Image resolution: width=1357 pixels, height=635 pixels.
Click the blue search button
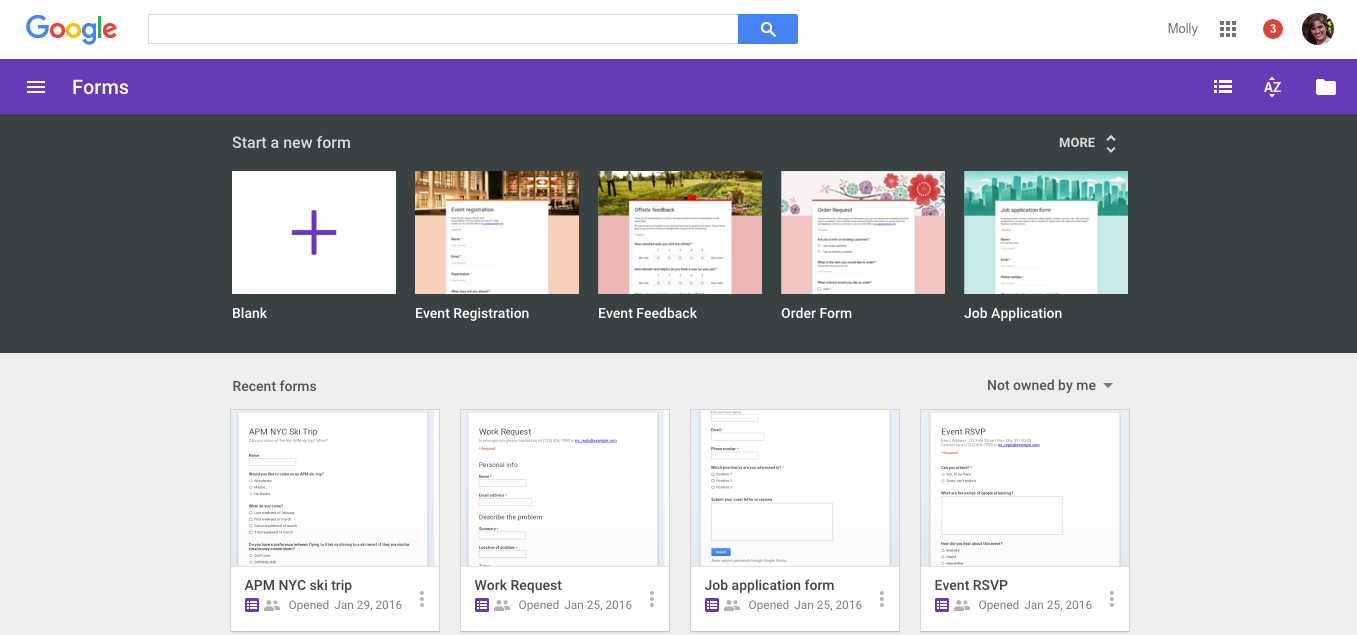click(767, 29)
